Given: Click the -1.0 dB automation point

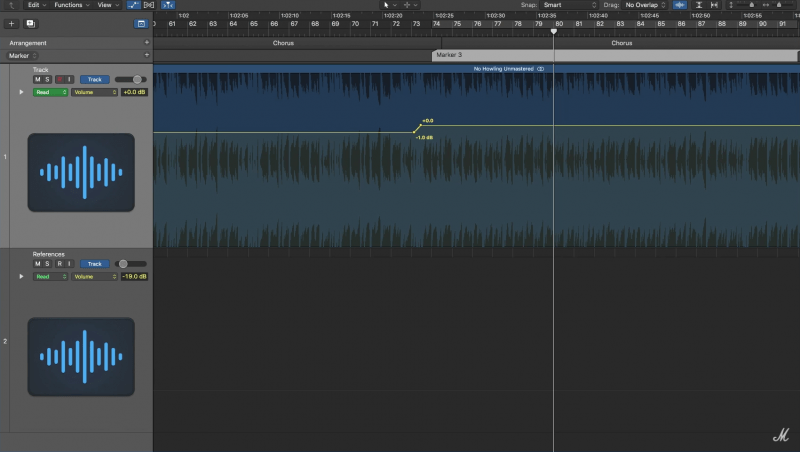Looking at the screenshot, I should tap(414, 132).
